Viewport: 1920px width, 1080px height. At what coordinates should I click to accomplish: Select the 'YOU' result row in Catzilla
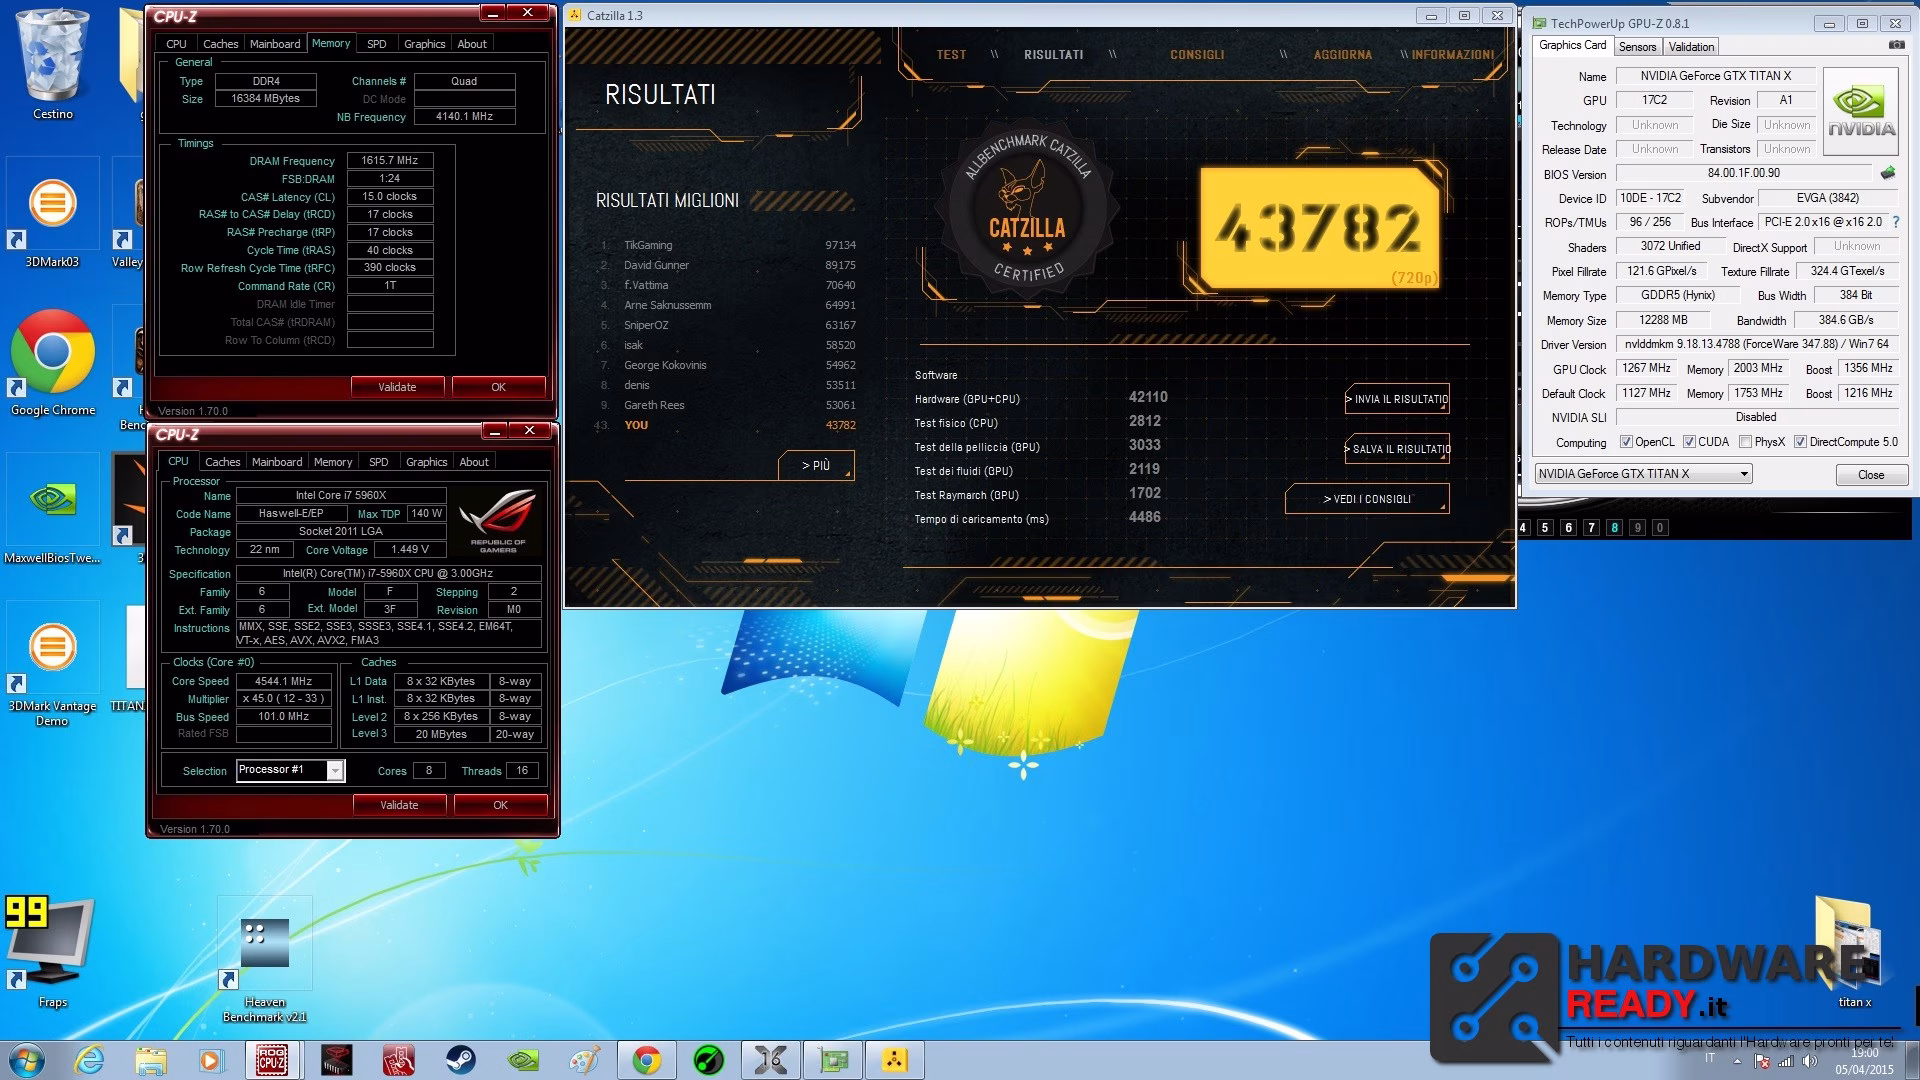pos(727,425)
